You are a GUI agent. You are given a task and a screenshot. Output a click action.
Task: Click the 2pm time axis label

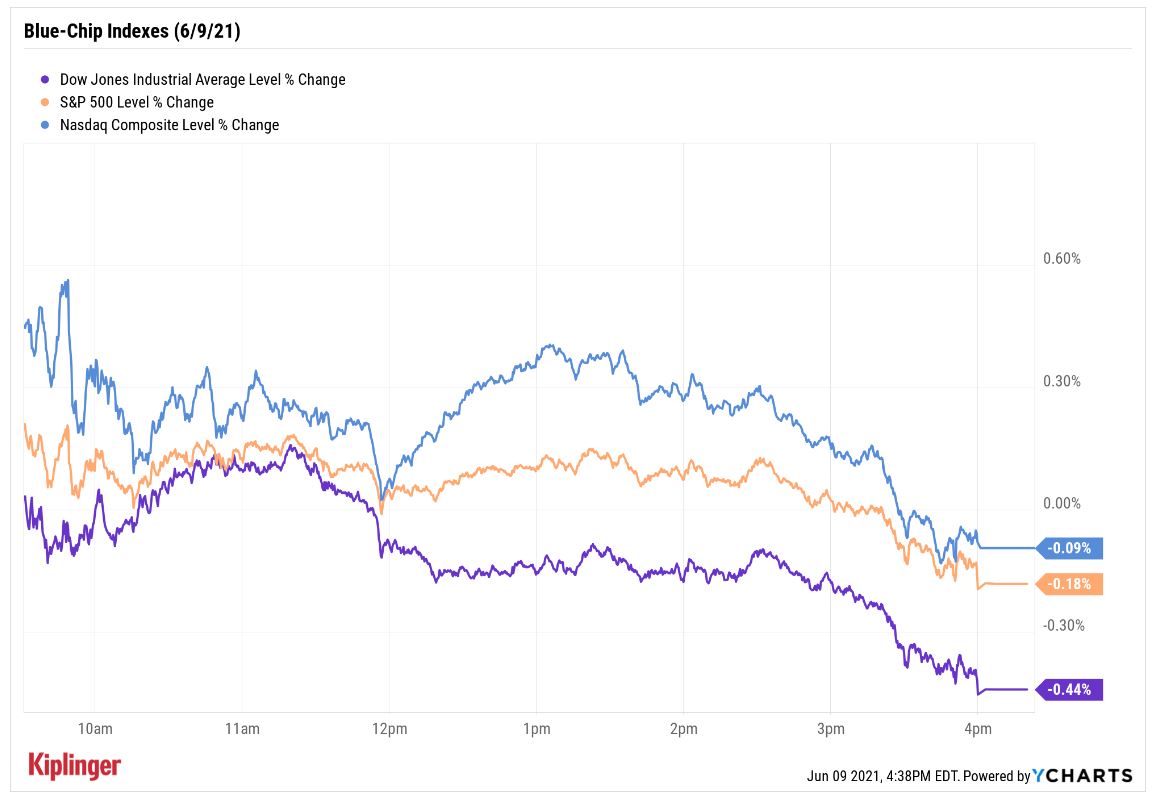pyautogui.click(x=683, y=728)
